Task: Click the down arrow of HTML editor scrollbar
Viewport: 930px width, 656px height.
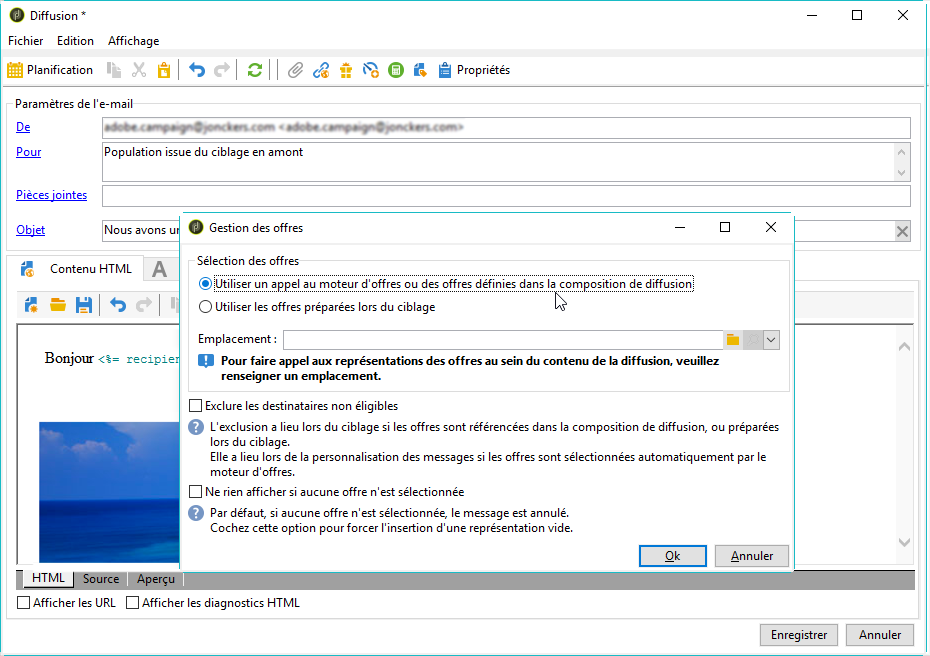Action: point(904,542)
